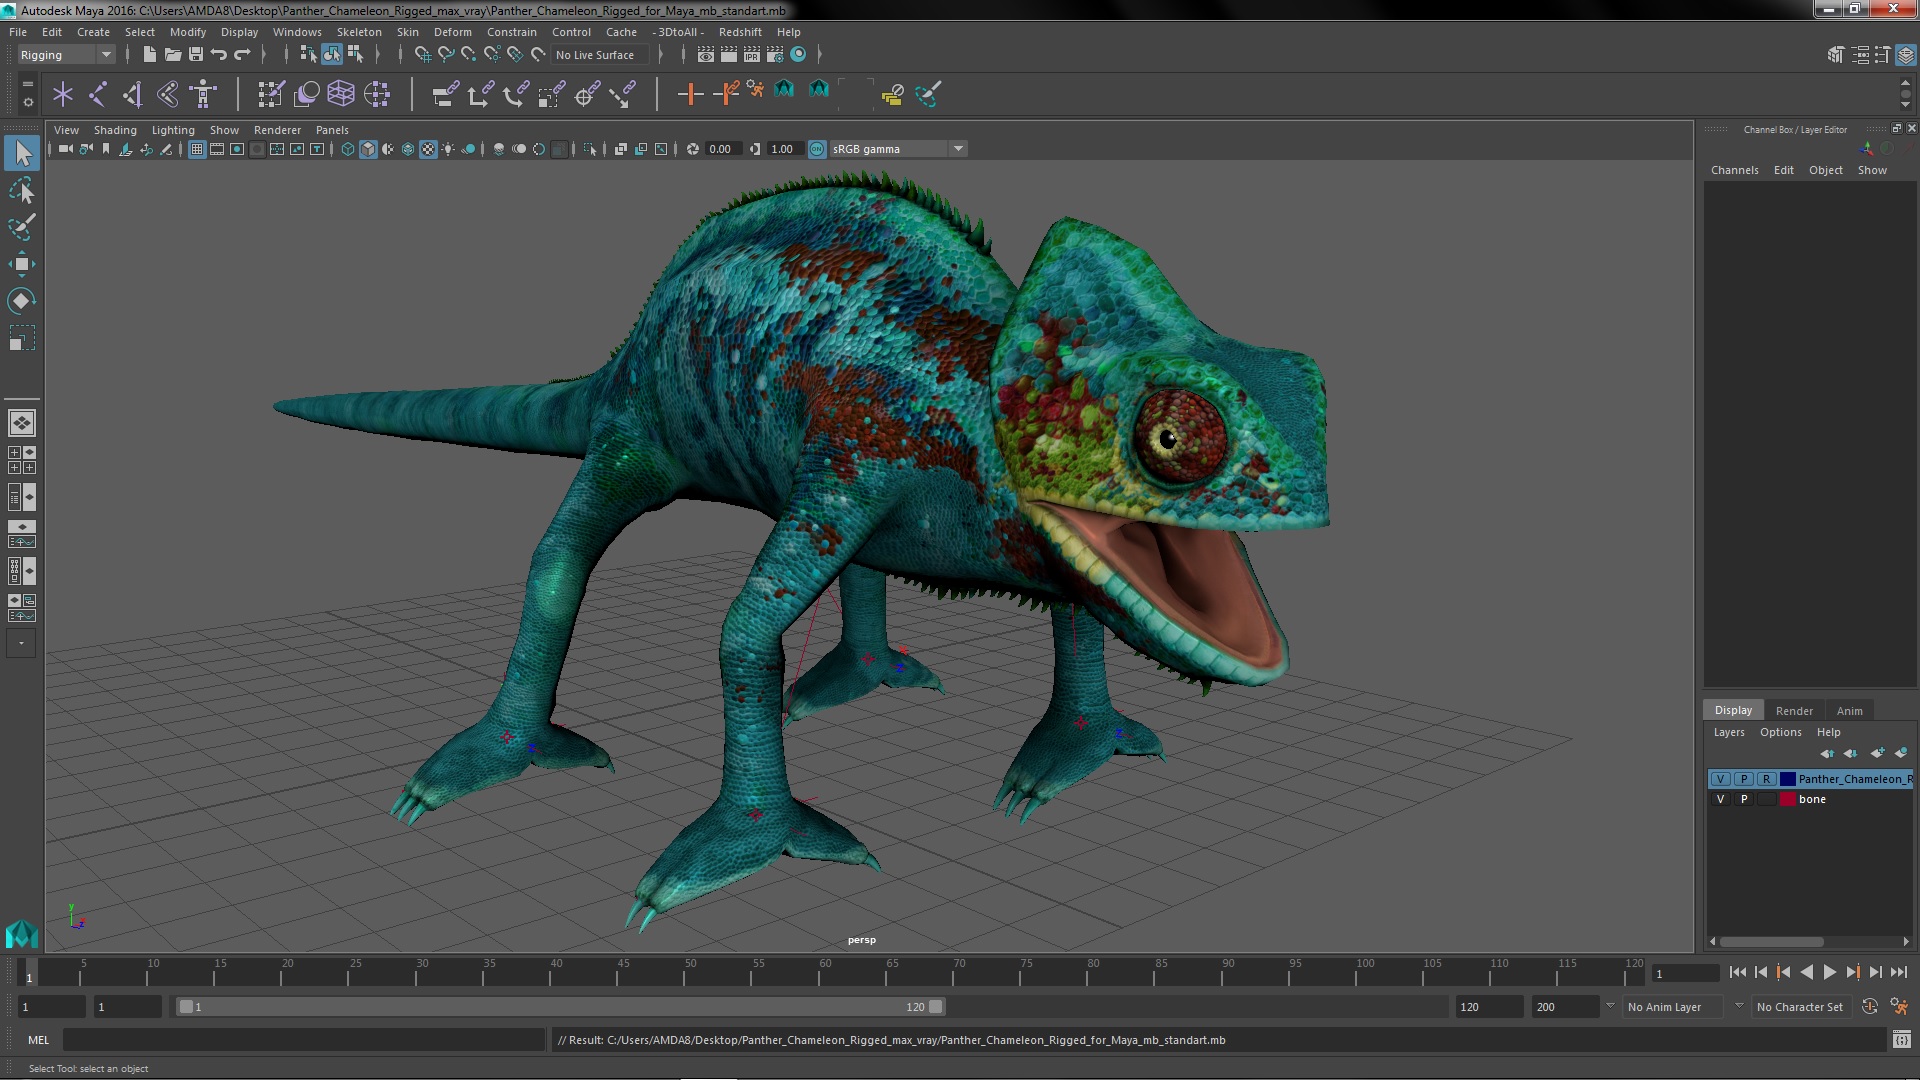The width and height of the screenshot is (1920, 1080).
Task: Open the shelf settings gear menu
Action: [28, 103]
